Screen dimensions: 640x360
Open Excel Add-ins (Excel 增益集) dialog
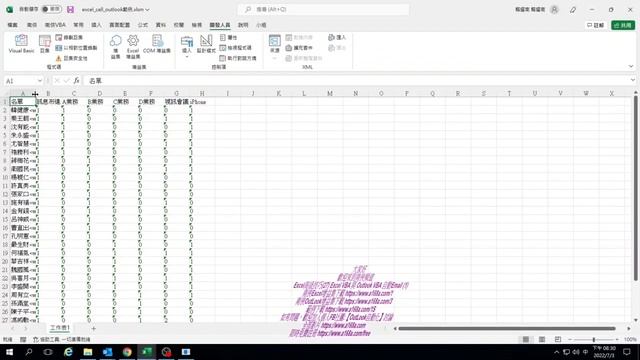133,47
